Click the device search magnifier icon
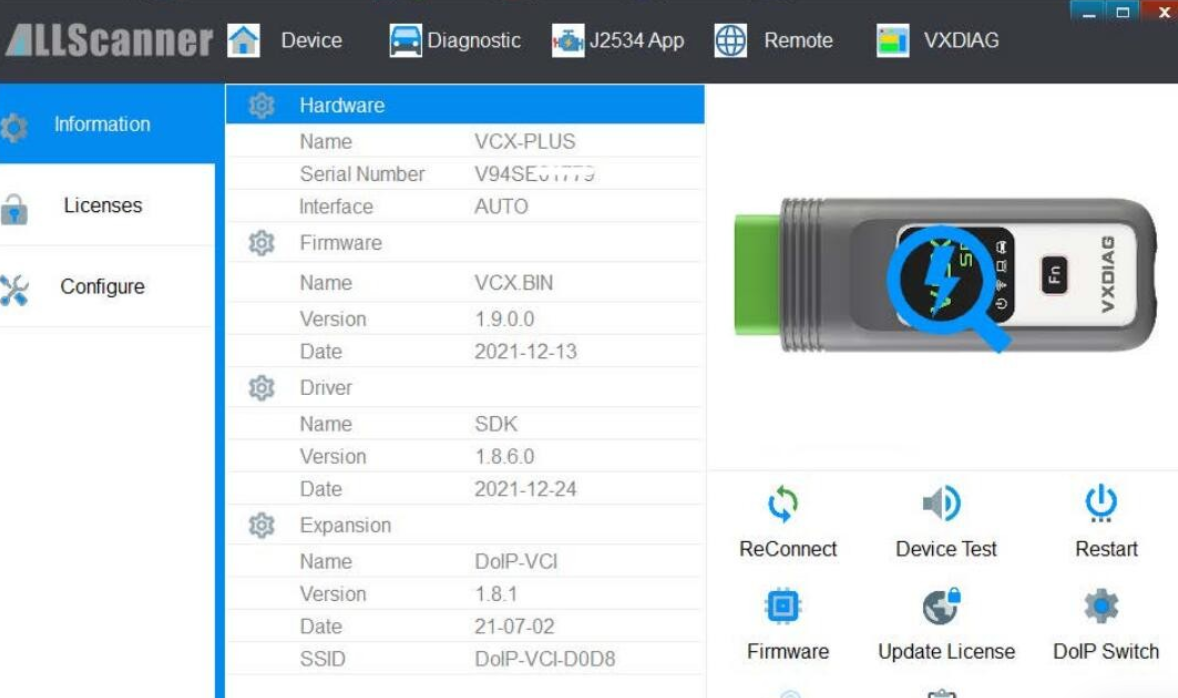This screenshot has width=1178, height=698. tap(948, 287)
